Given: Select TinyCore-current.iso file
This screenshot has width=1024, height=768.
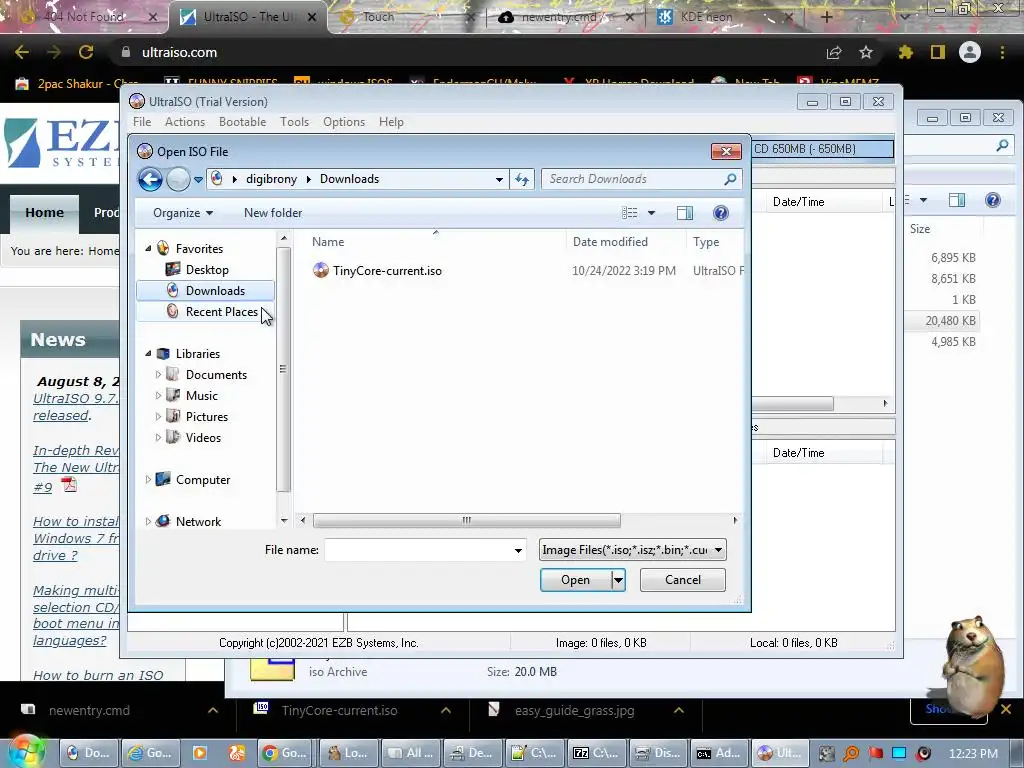Looking at the screenshot, I should coord(387,270).
